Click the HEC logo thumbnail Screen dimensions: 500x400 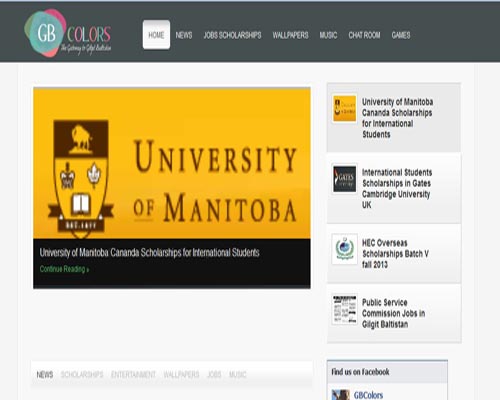pyautogui.click(x=344, y=249)
